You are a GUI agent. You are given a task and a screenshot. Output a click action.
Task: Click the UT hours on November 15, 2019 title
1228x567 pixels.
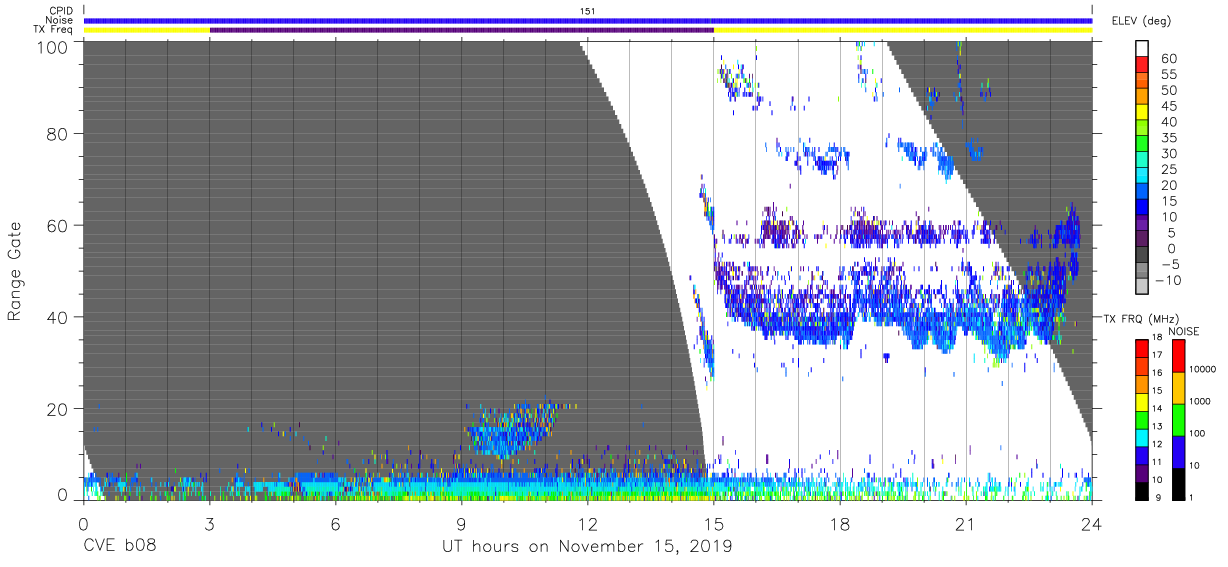pos(587,548)
